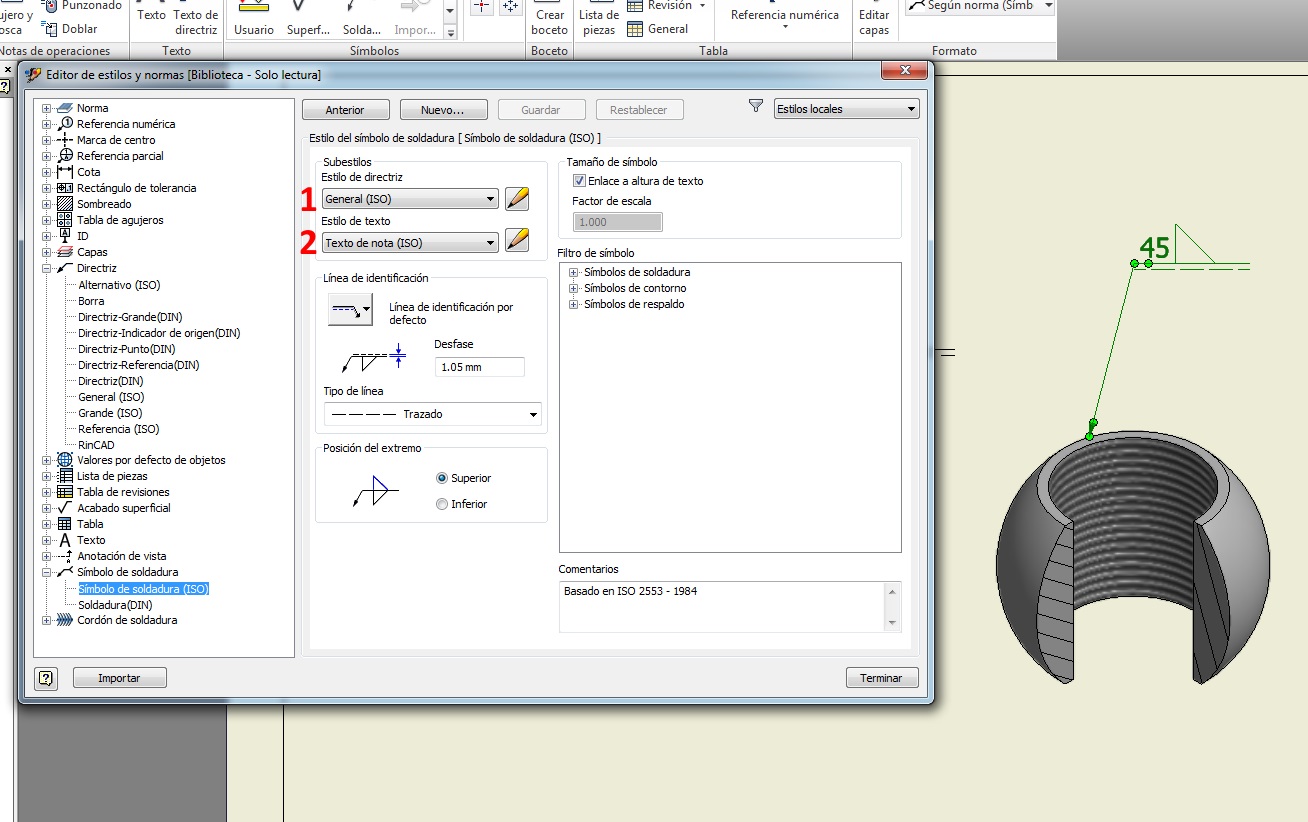Select the Inferior end position option
1308x822 pixels.
pos(442,504)
